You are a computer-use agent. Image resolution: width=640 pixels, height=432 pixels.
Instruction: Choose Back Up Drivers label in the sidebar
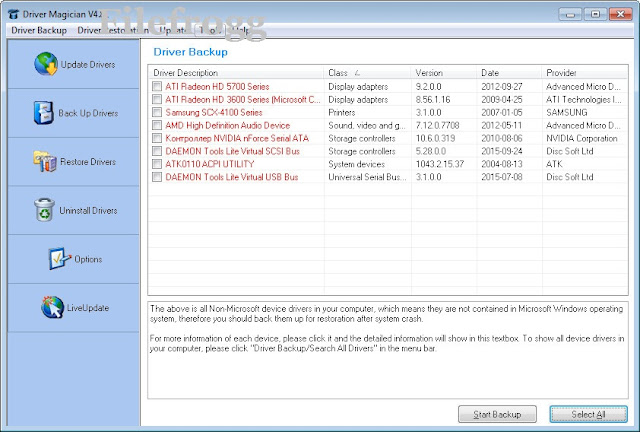88,113
